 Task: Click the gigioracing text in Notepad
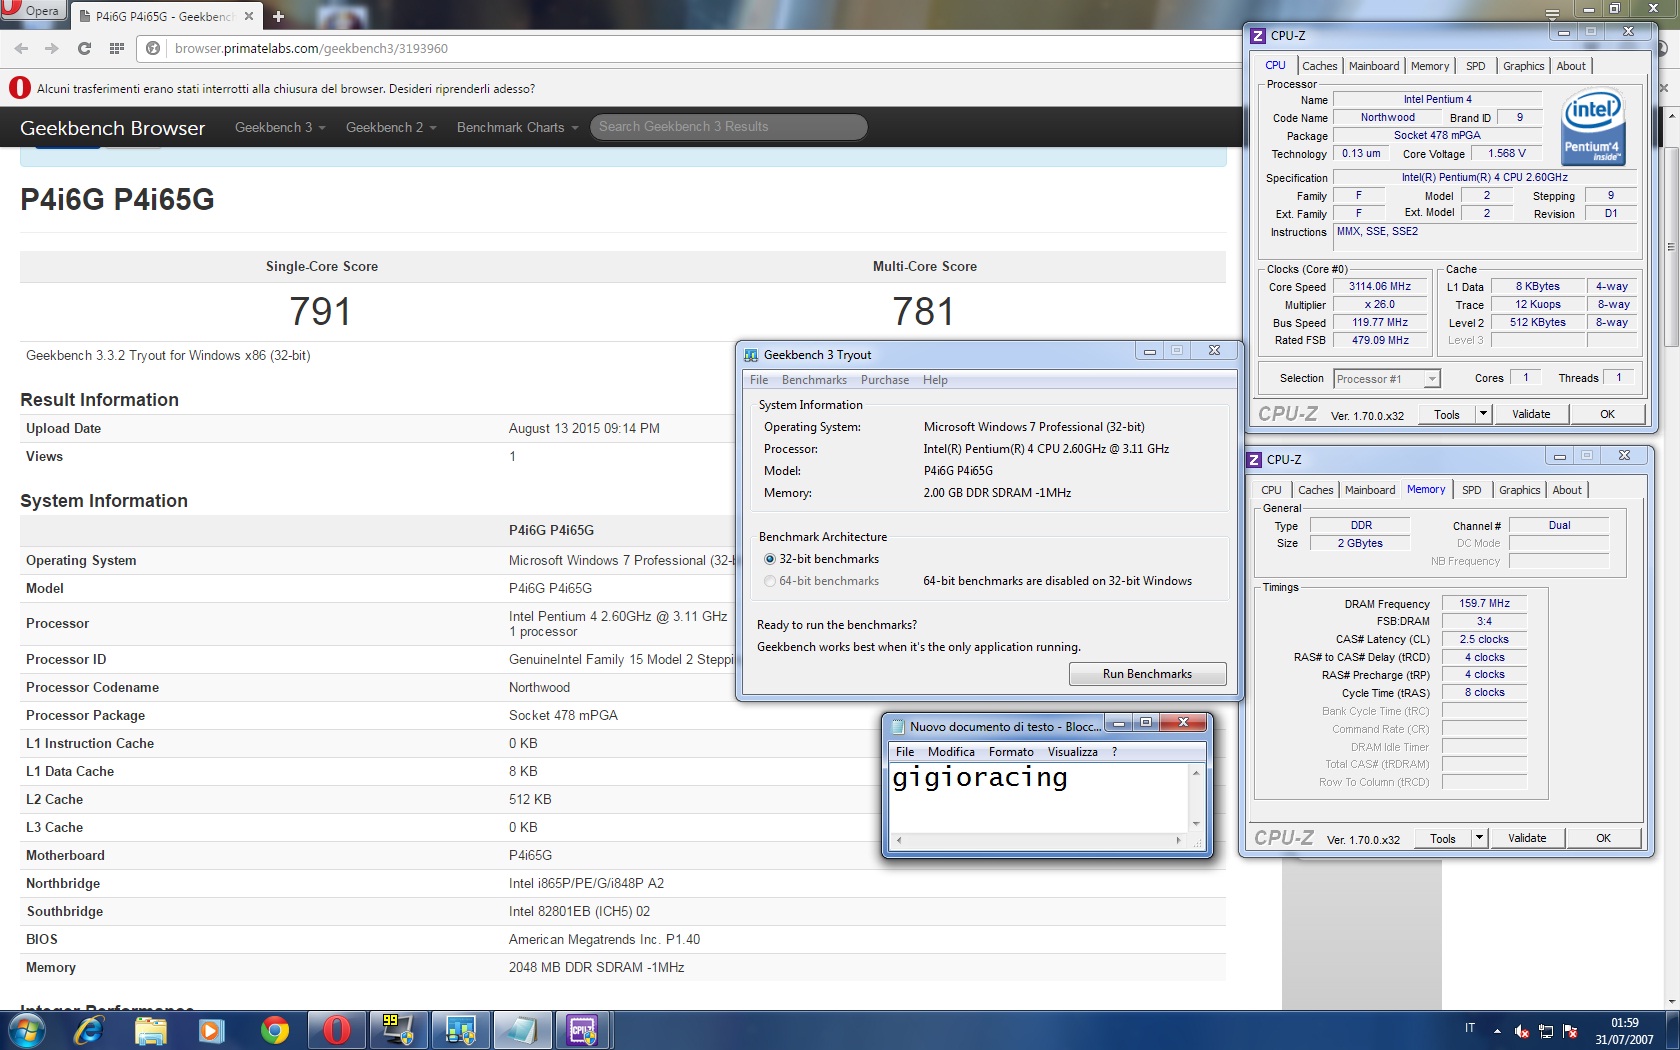(980, 777)
